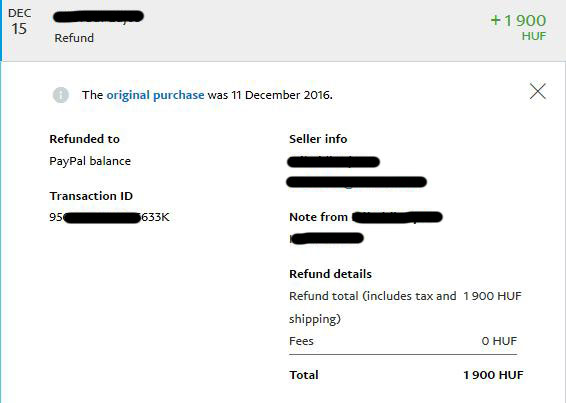Screen dimensions: 566x403
Task: Click the Note from heading
Action: tap(366, 217)
